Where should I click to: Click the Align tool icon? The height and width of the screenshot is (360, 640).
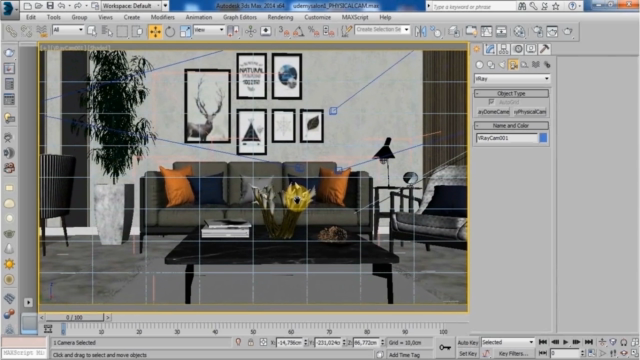[x=436, y=31]
